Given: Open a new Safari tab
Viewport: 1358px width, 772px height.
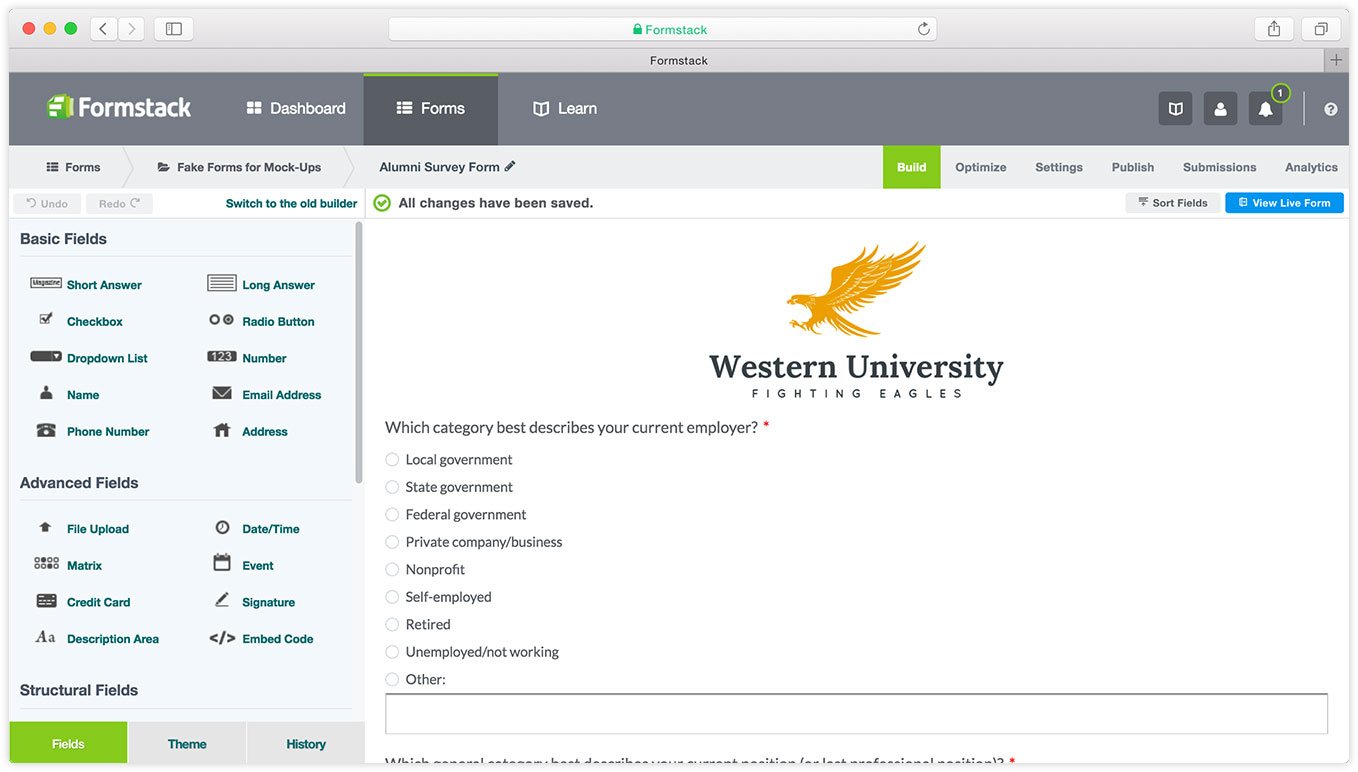Looking at the screenshot, I should pos(1336,60).
